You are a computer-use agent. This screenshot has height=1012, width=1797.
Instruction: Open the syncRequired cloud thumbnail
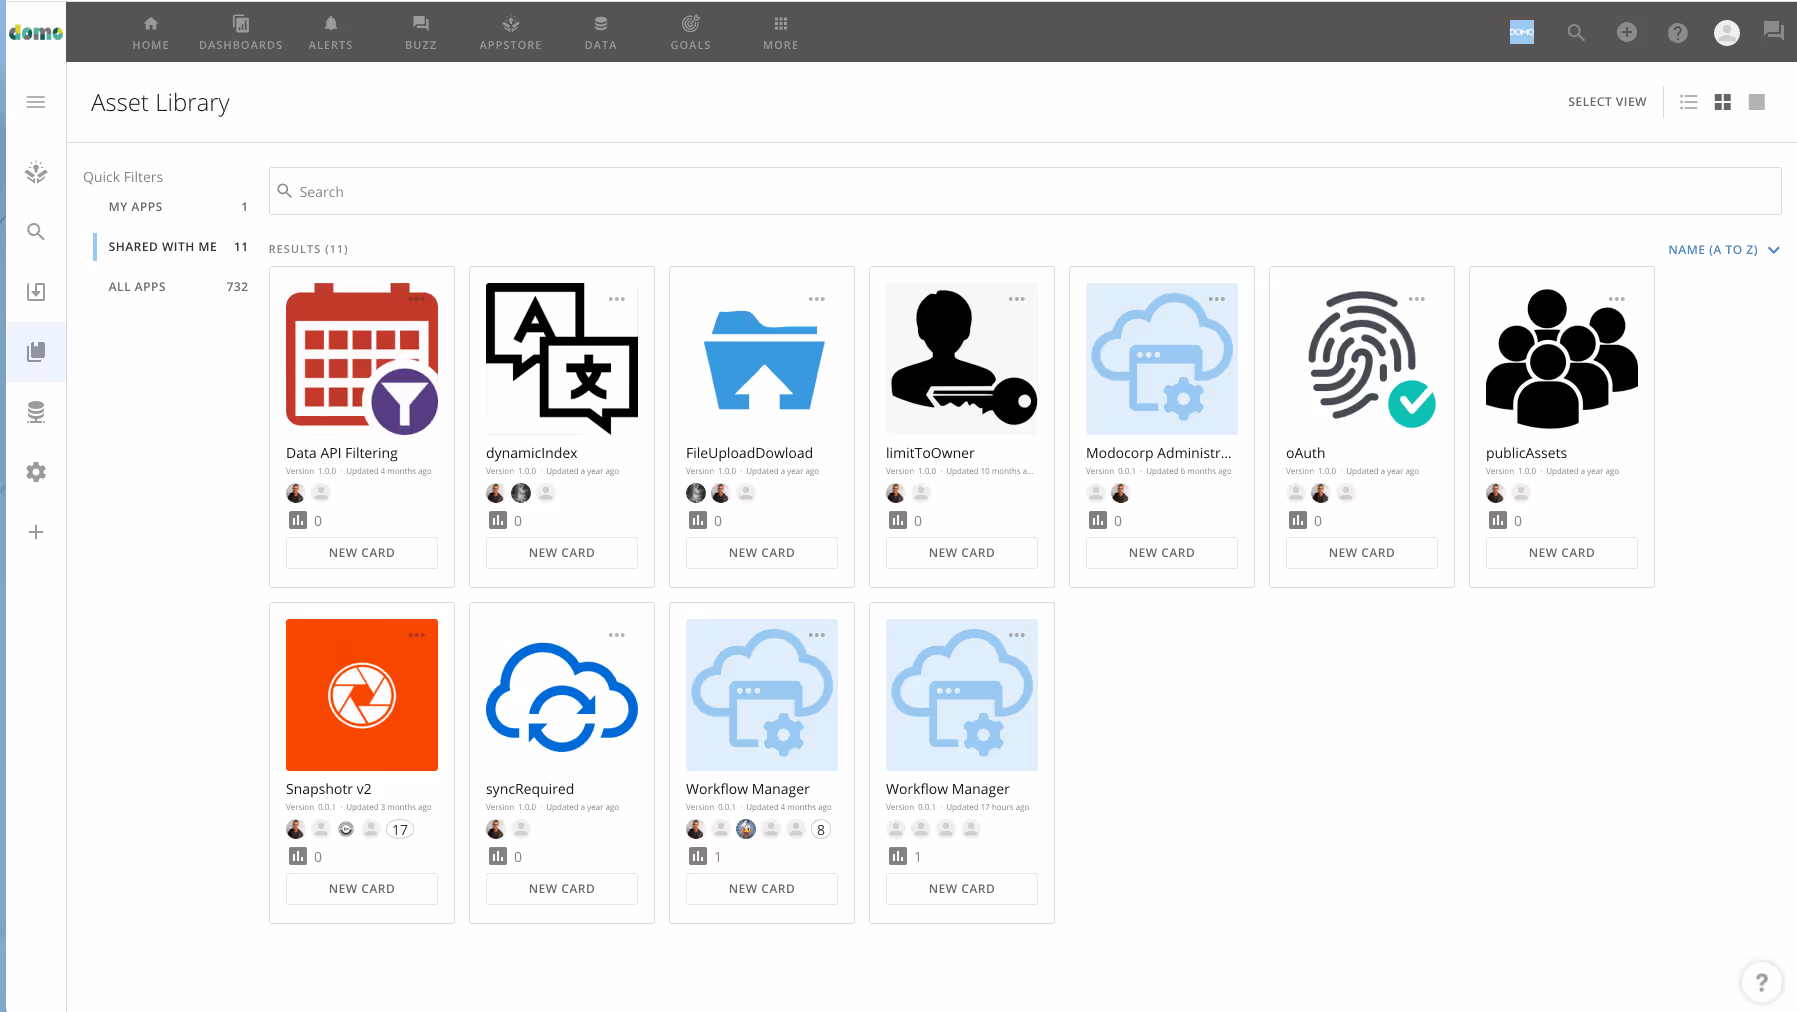click(562, 695)
